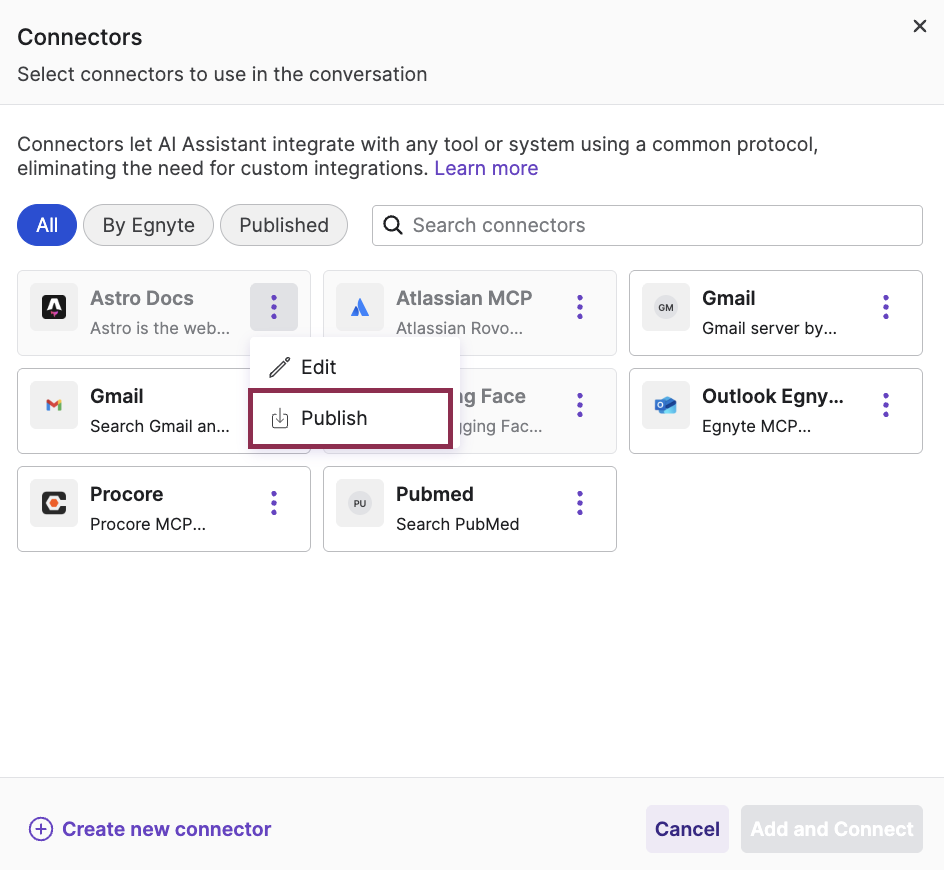Click the Pubmed PU icon

pos(359,503)
